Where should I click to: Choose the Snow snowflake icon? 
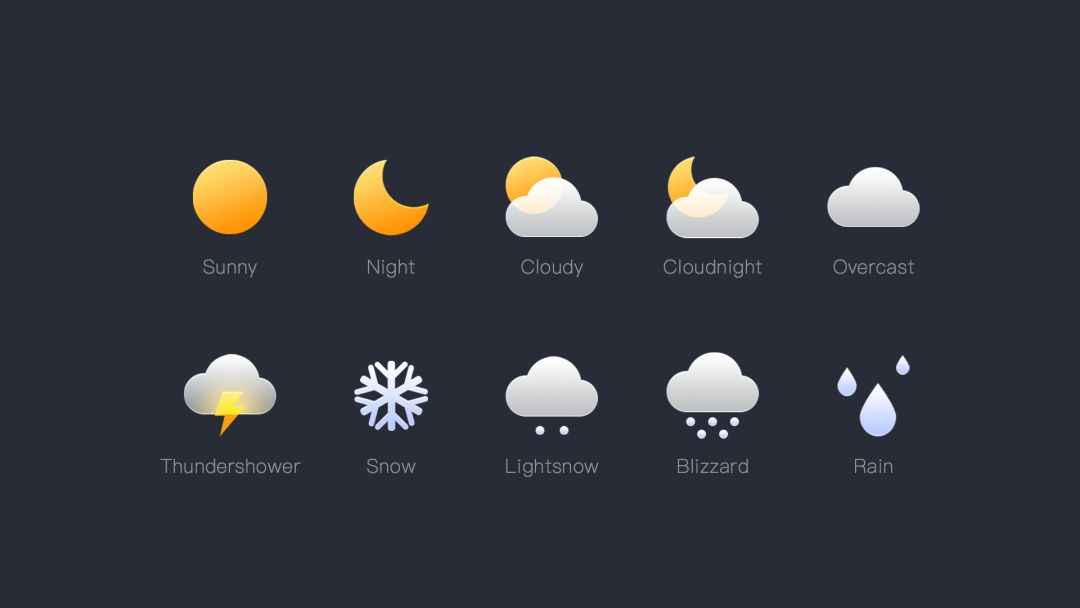click(x=391, y=395)
